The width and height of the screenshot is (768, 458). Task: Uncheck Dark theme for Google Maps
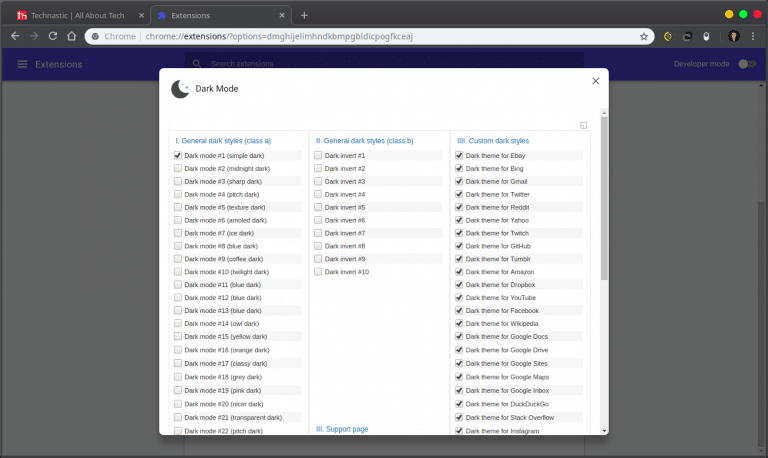pos(459,377)
